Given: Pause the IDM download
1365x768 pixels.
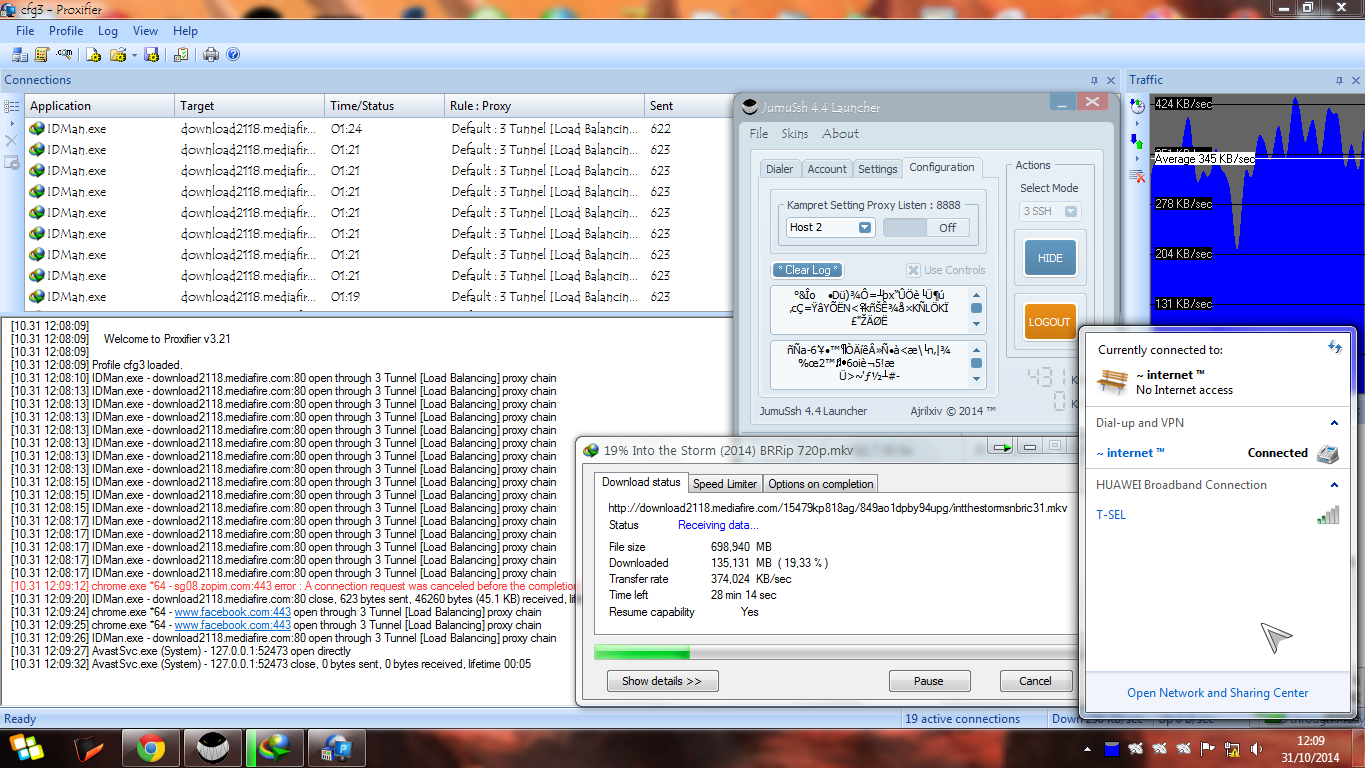Looking at the screenshot, I should pos(929,681).
